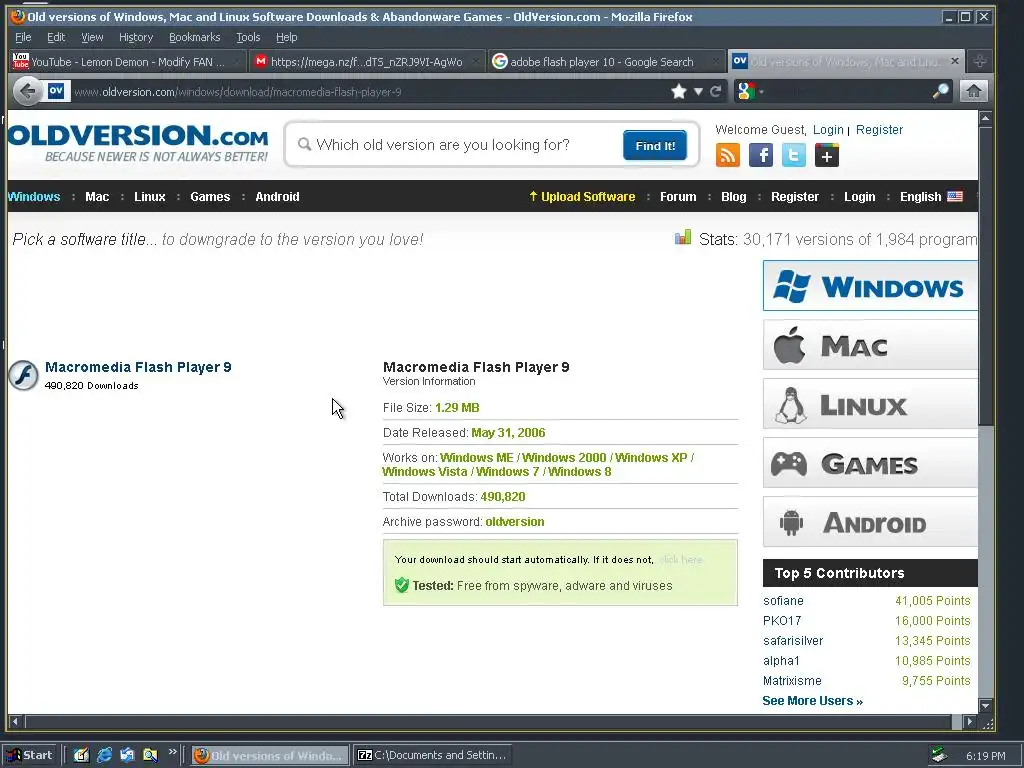Click the OV site identity icon
Screen dimensions: 1024x768
pyautogui.click(x=56, y=91)
